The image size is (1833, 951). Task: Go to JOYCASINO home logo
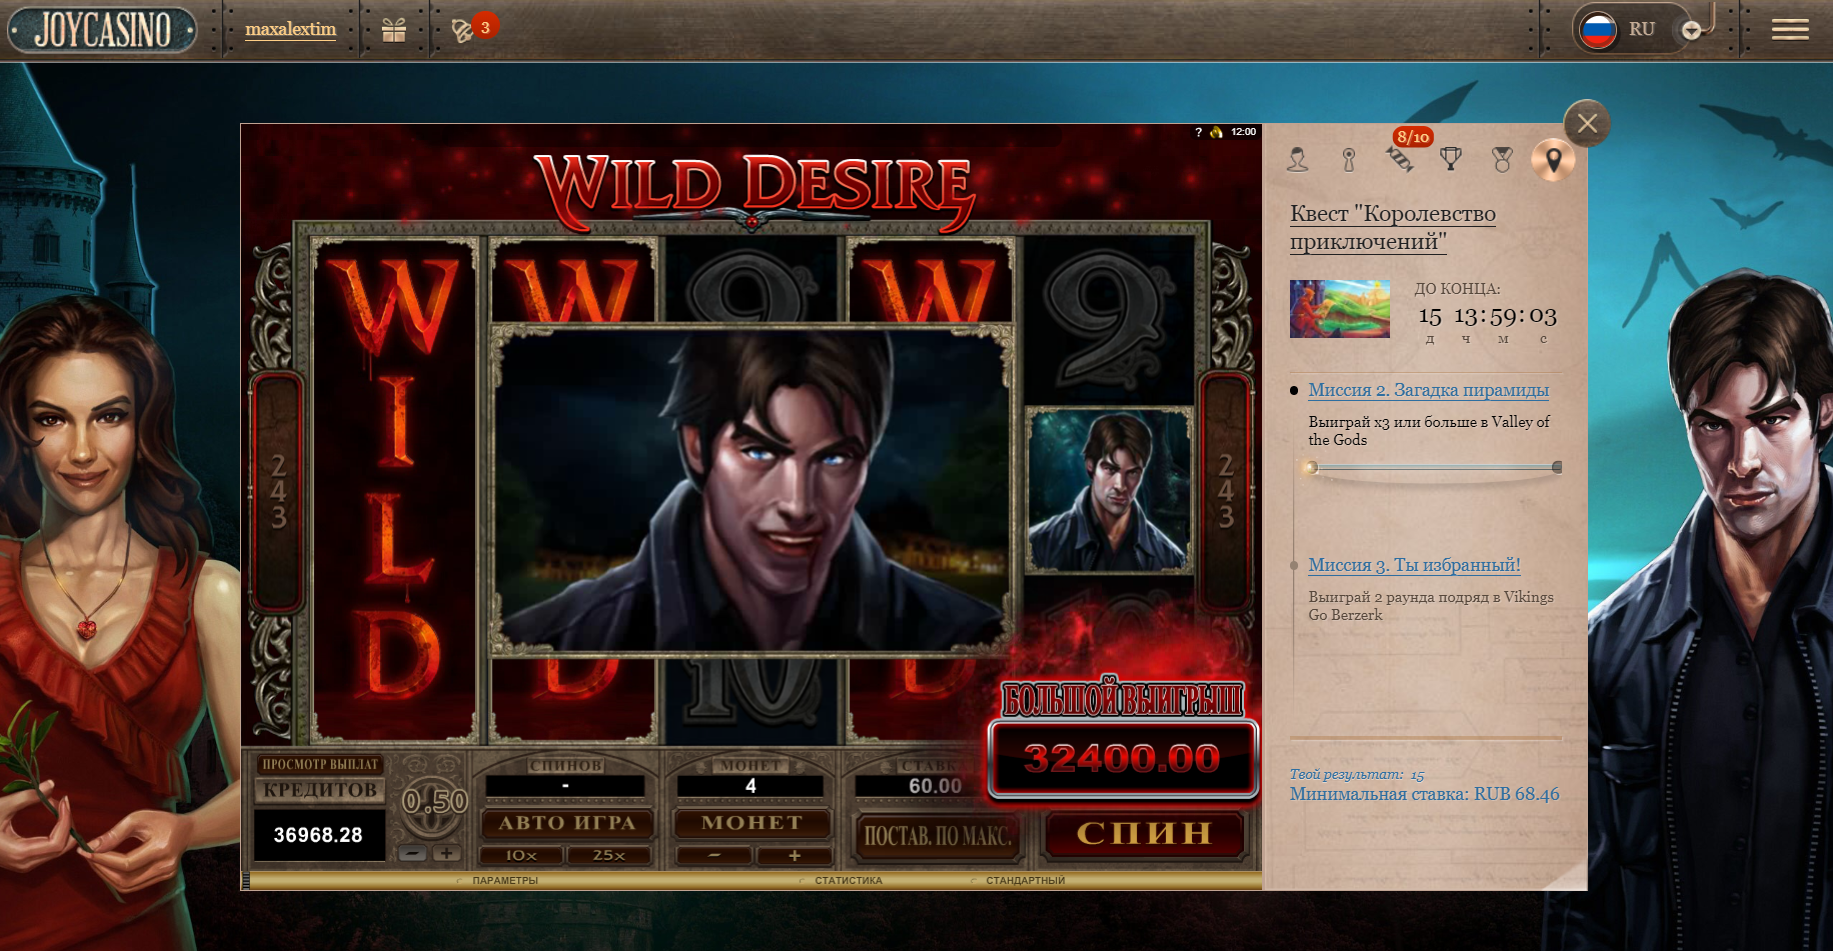pos(103,30)
